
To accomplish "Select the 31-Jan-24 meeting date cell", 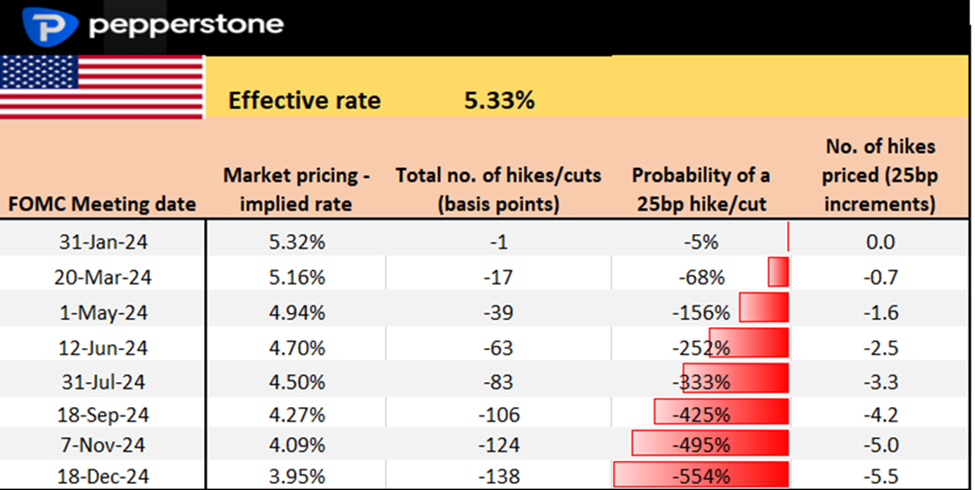I will (x=103, y=241).
